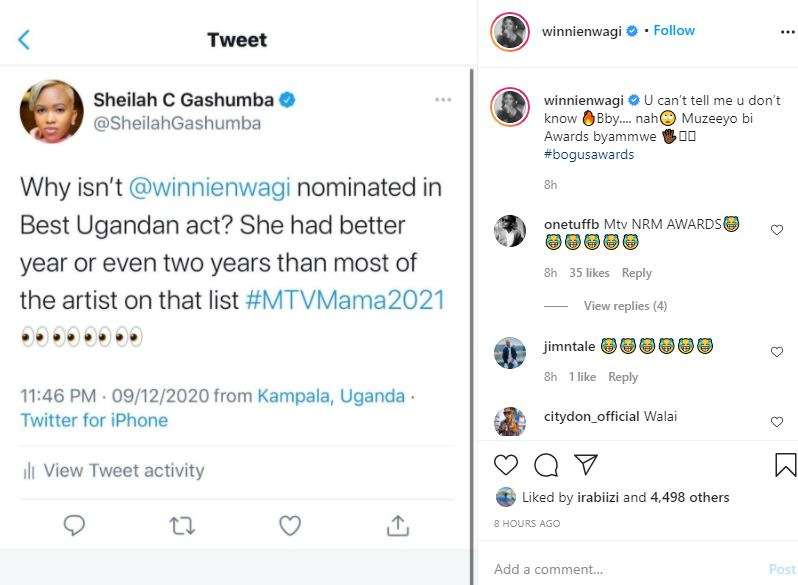Click the back arrow in Tweet header
The width and height of the screenshot is (798, 585).
click(x=25, y=40)
